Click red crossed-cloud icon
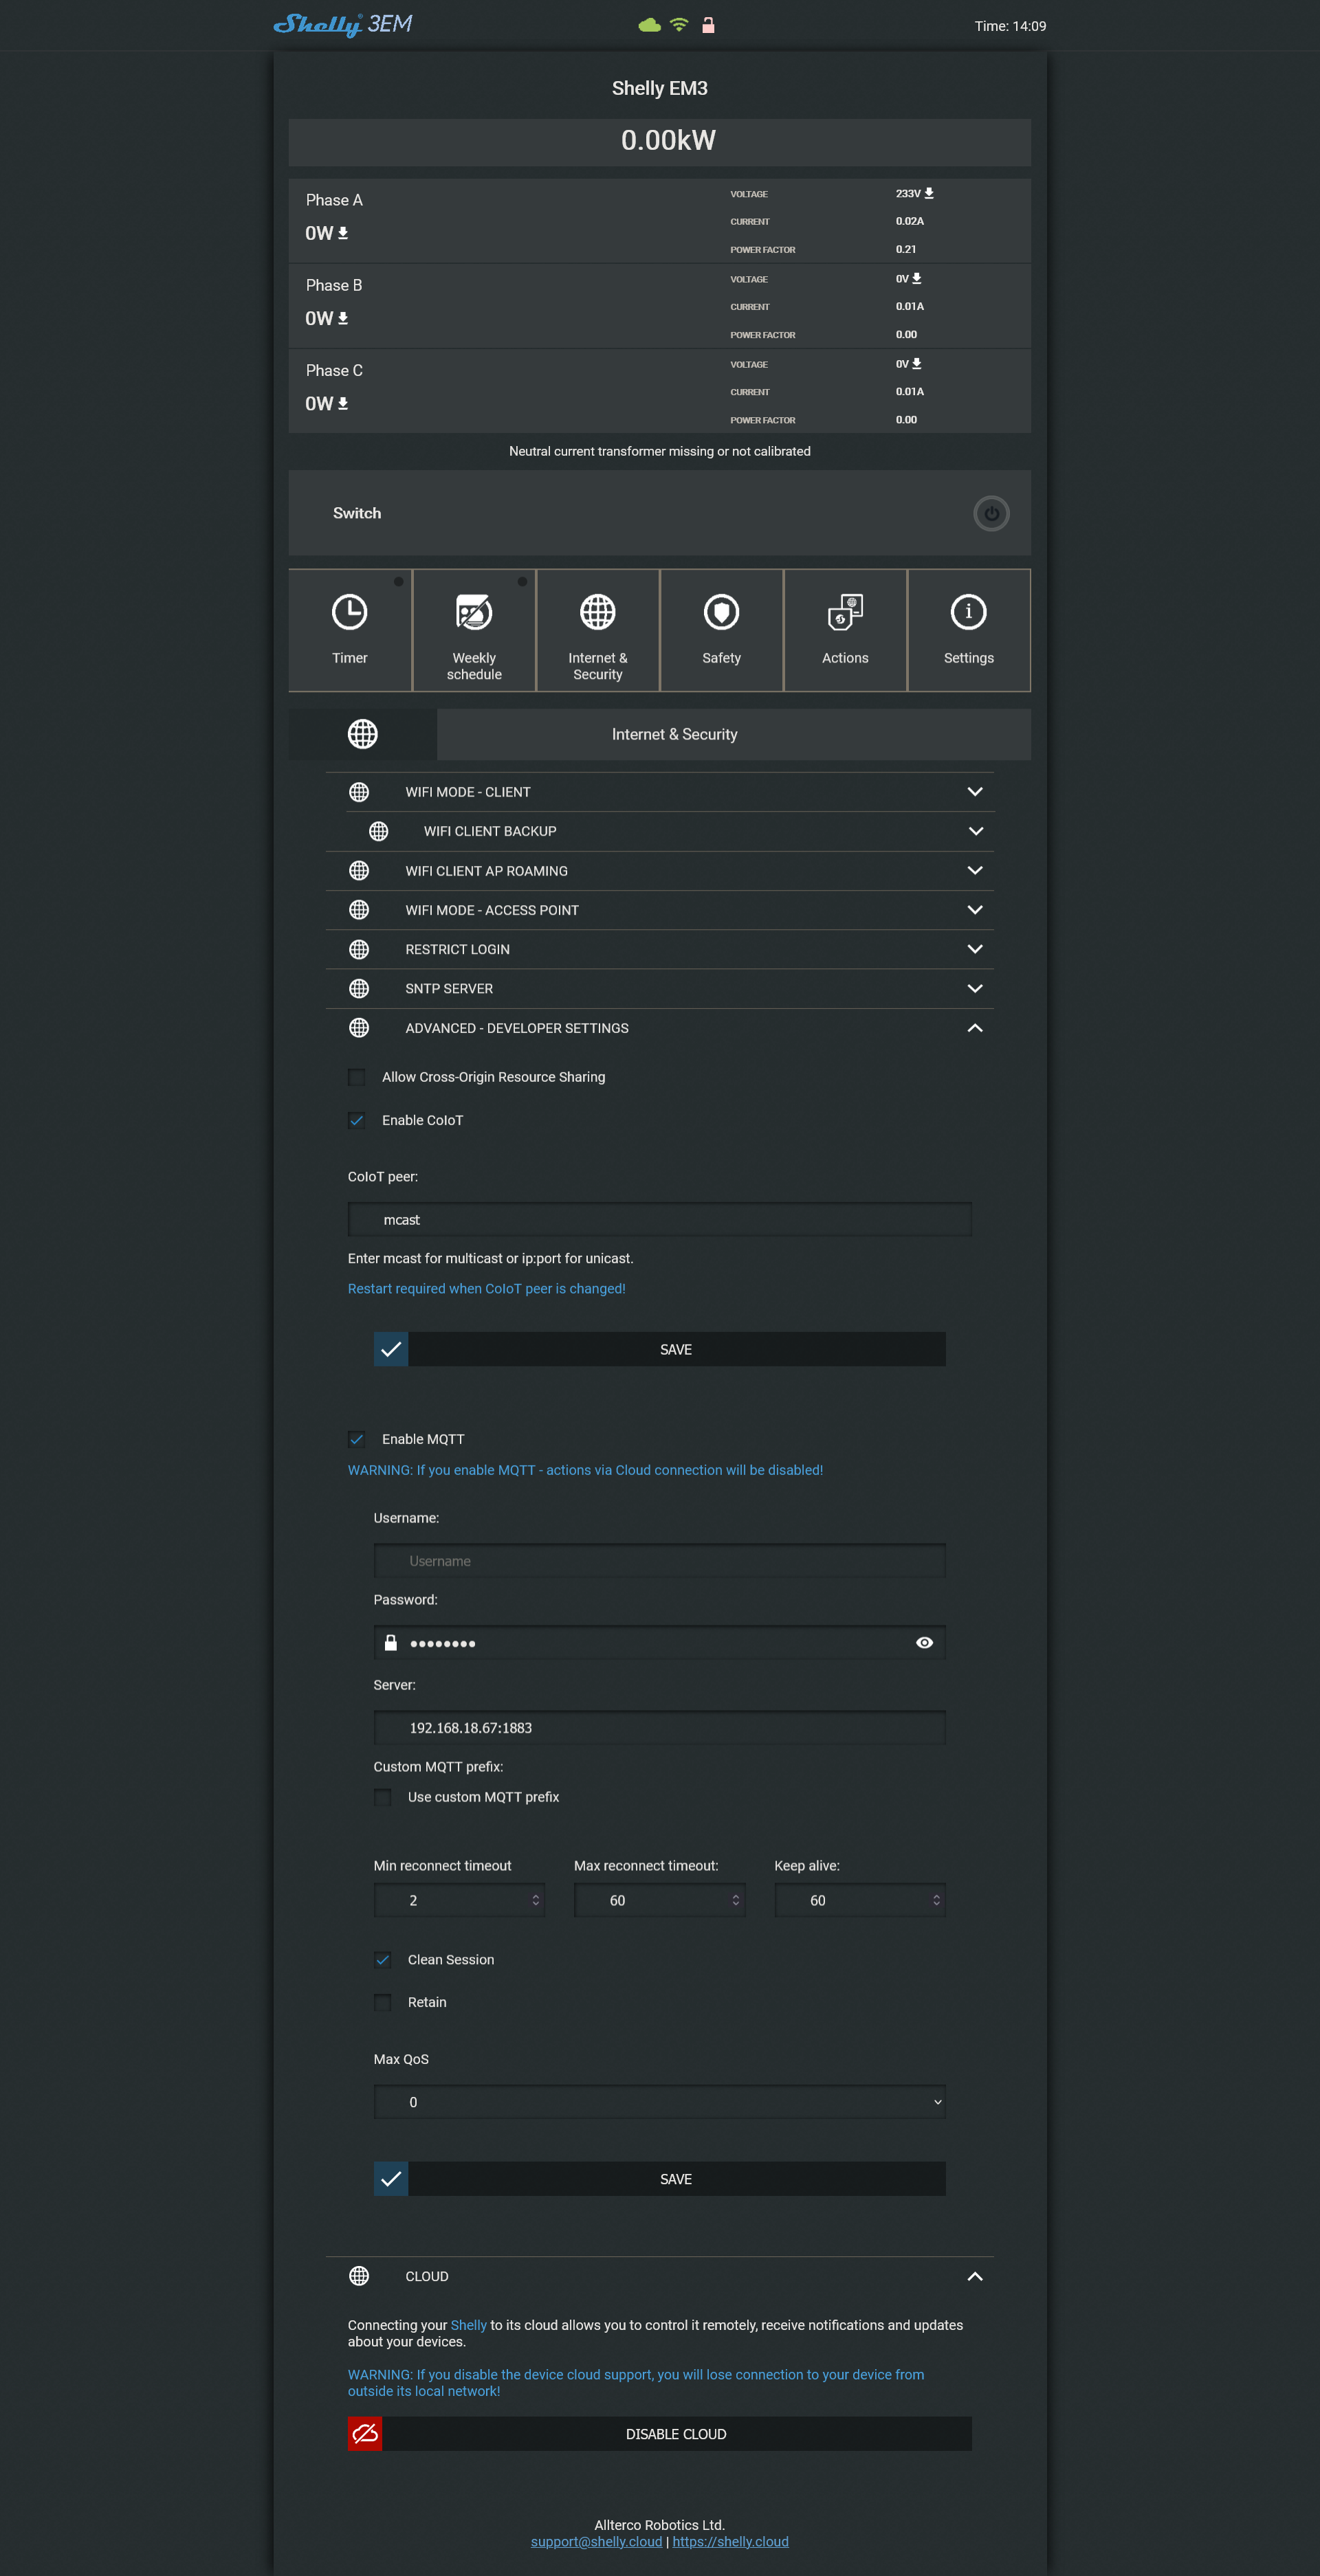 (365, 2434)
